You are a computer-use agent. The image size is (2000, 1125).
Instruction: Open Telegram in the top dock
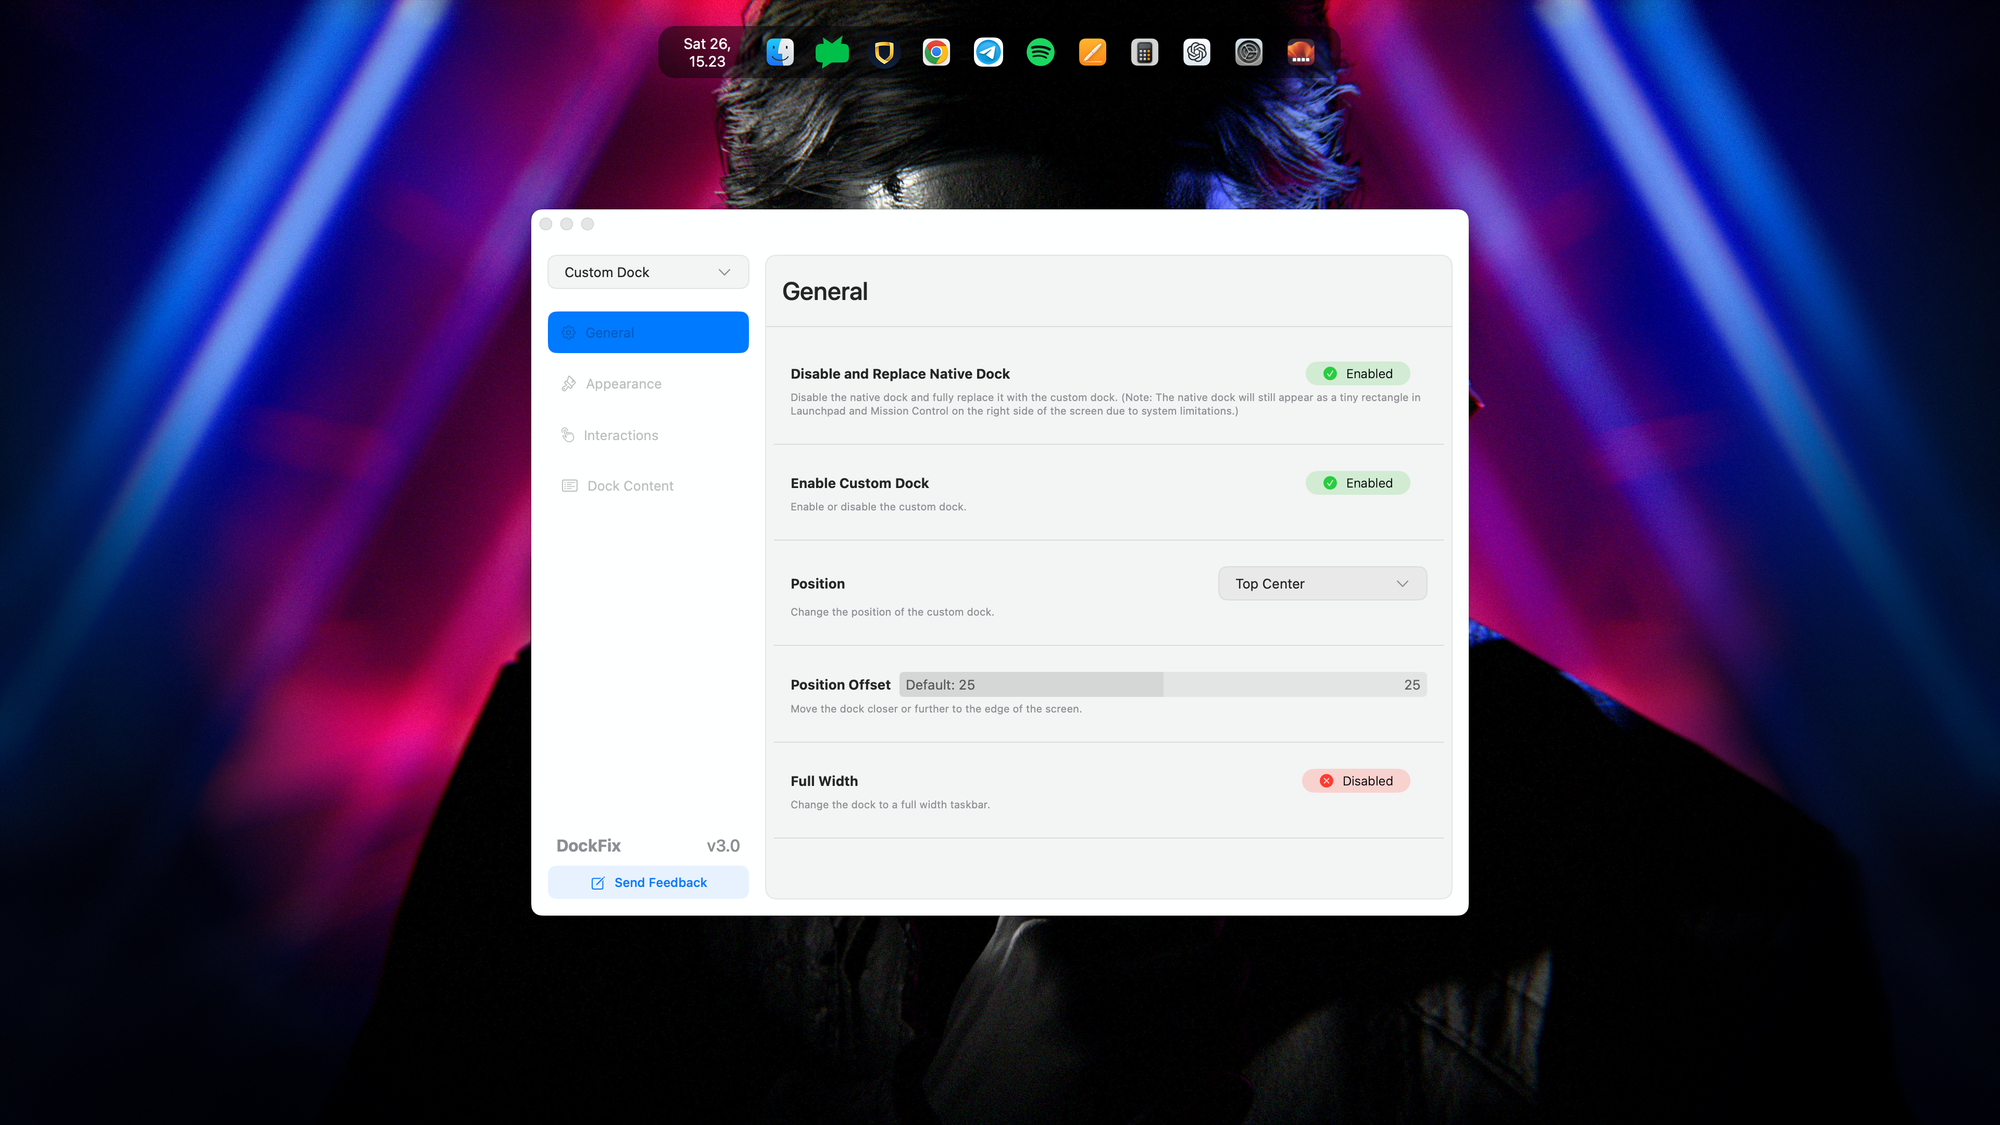988,52
